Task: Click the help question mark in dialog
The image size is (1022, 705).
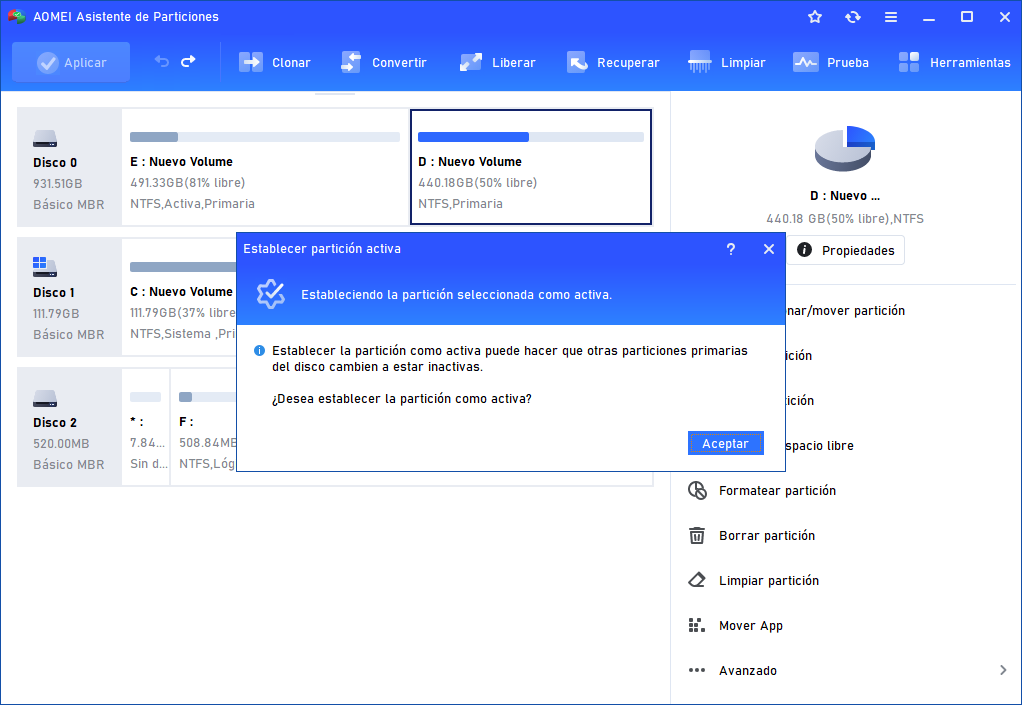Action: pyautogui.click(x=731, y=249)
